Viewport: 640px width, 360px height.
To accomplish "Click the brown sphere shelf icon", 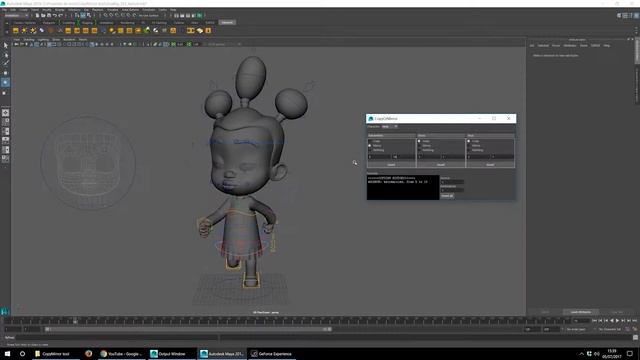I will (51, 31).
